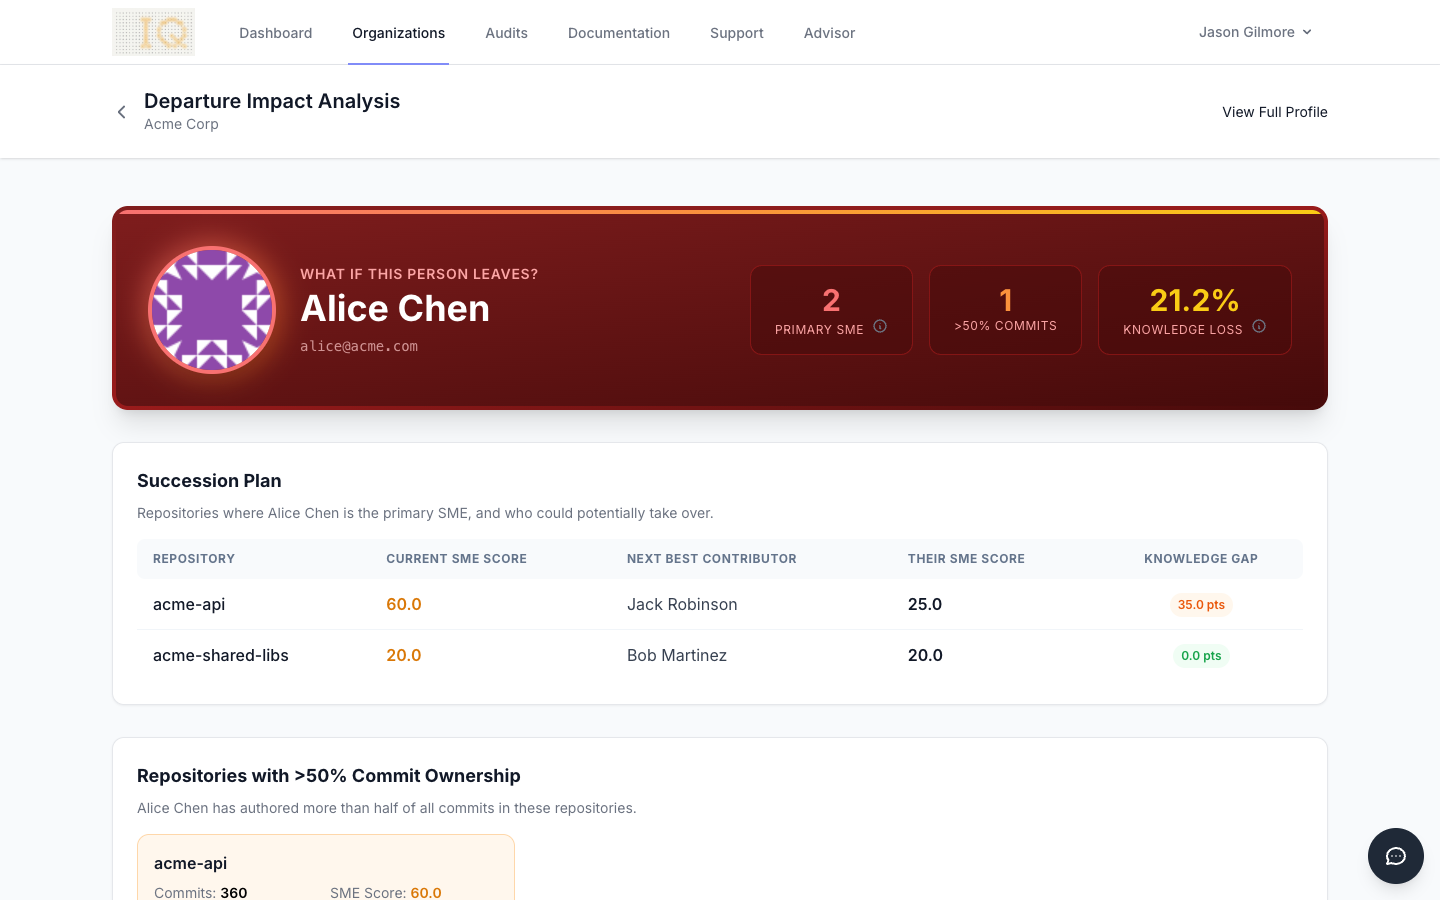This screenshot has width=1440, height=900.
Task: Click the >50% Commits stat card
Action: pyautogui.click(x=1005, y=310)
